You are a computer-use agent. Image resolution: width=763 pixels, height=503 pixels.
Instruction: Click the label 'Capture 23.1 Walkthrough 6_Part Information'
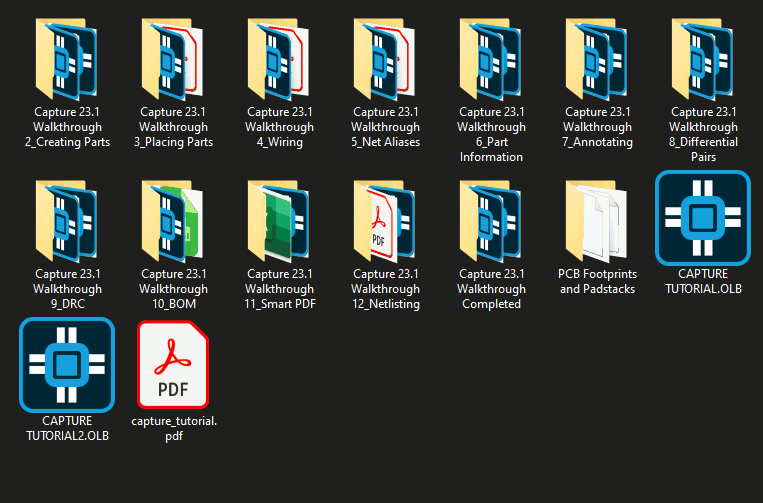(x=491, y=134)
